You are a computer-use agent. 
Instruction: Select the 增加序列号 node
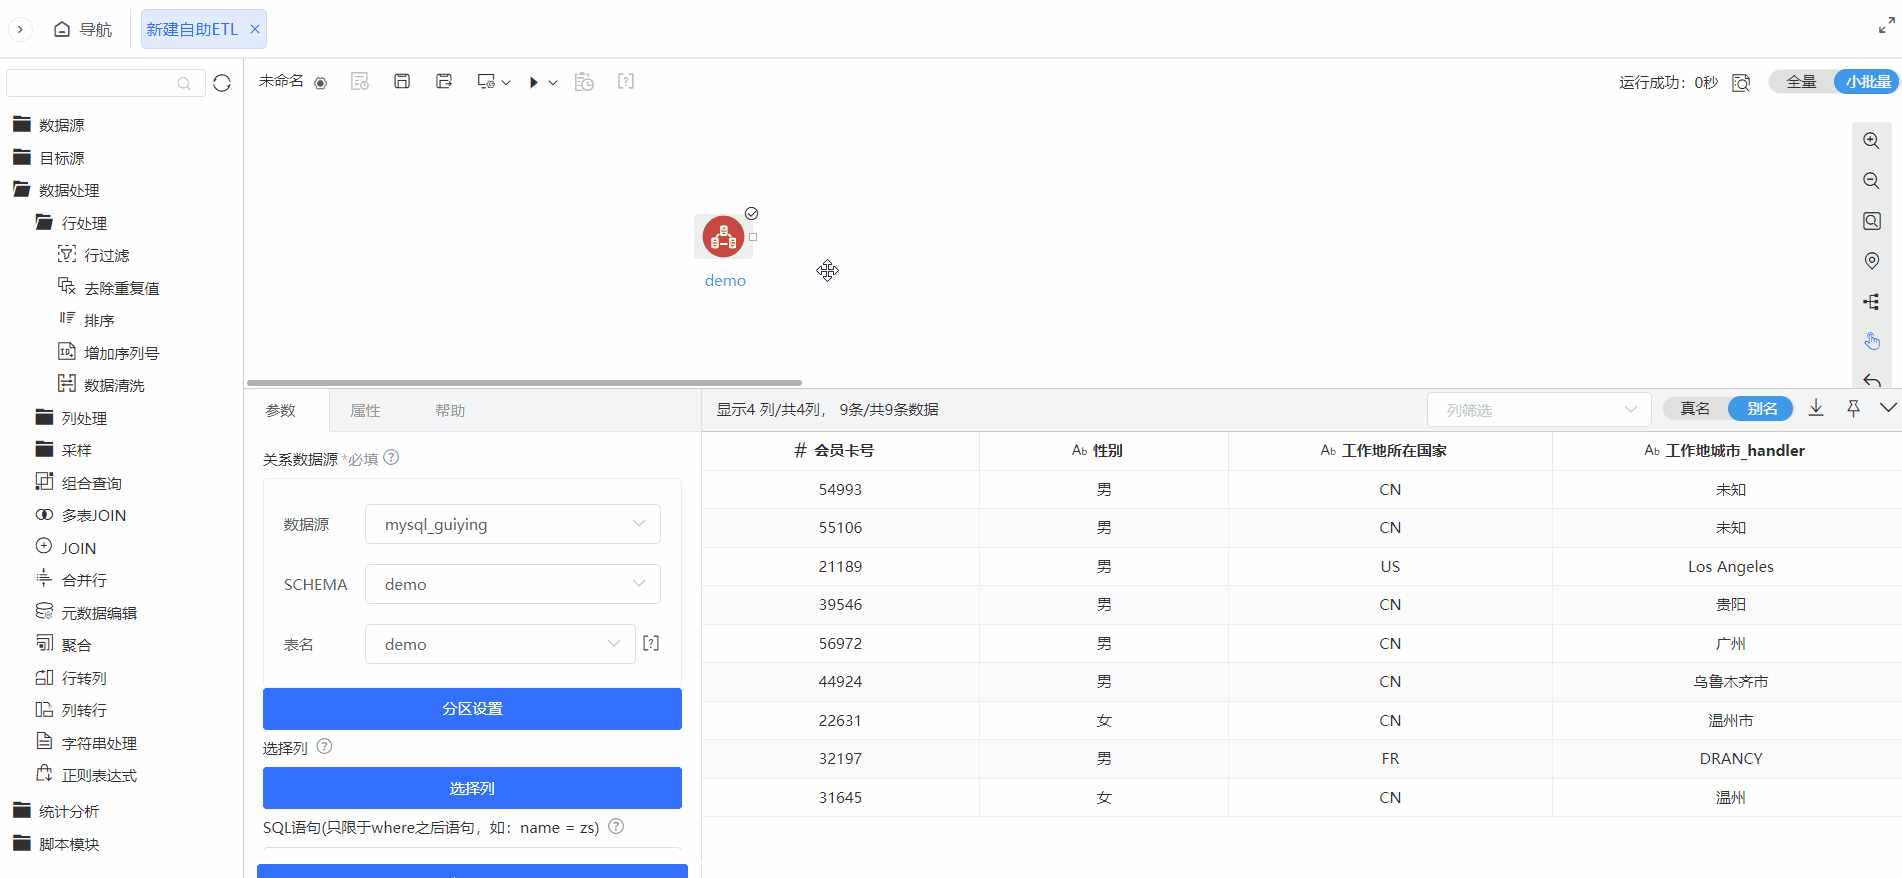tap(109, 353)
